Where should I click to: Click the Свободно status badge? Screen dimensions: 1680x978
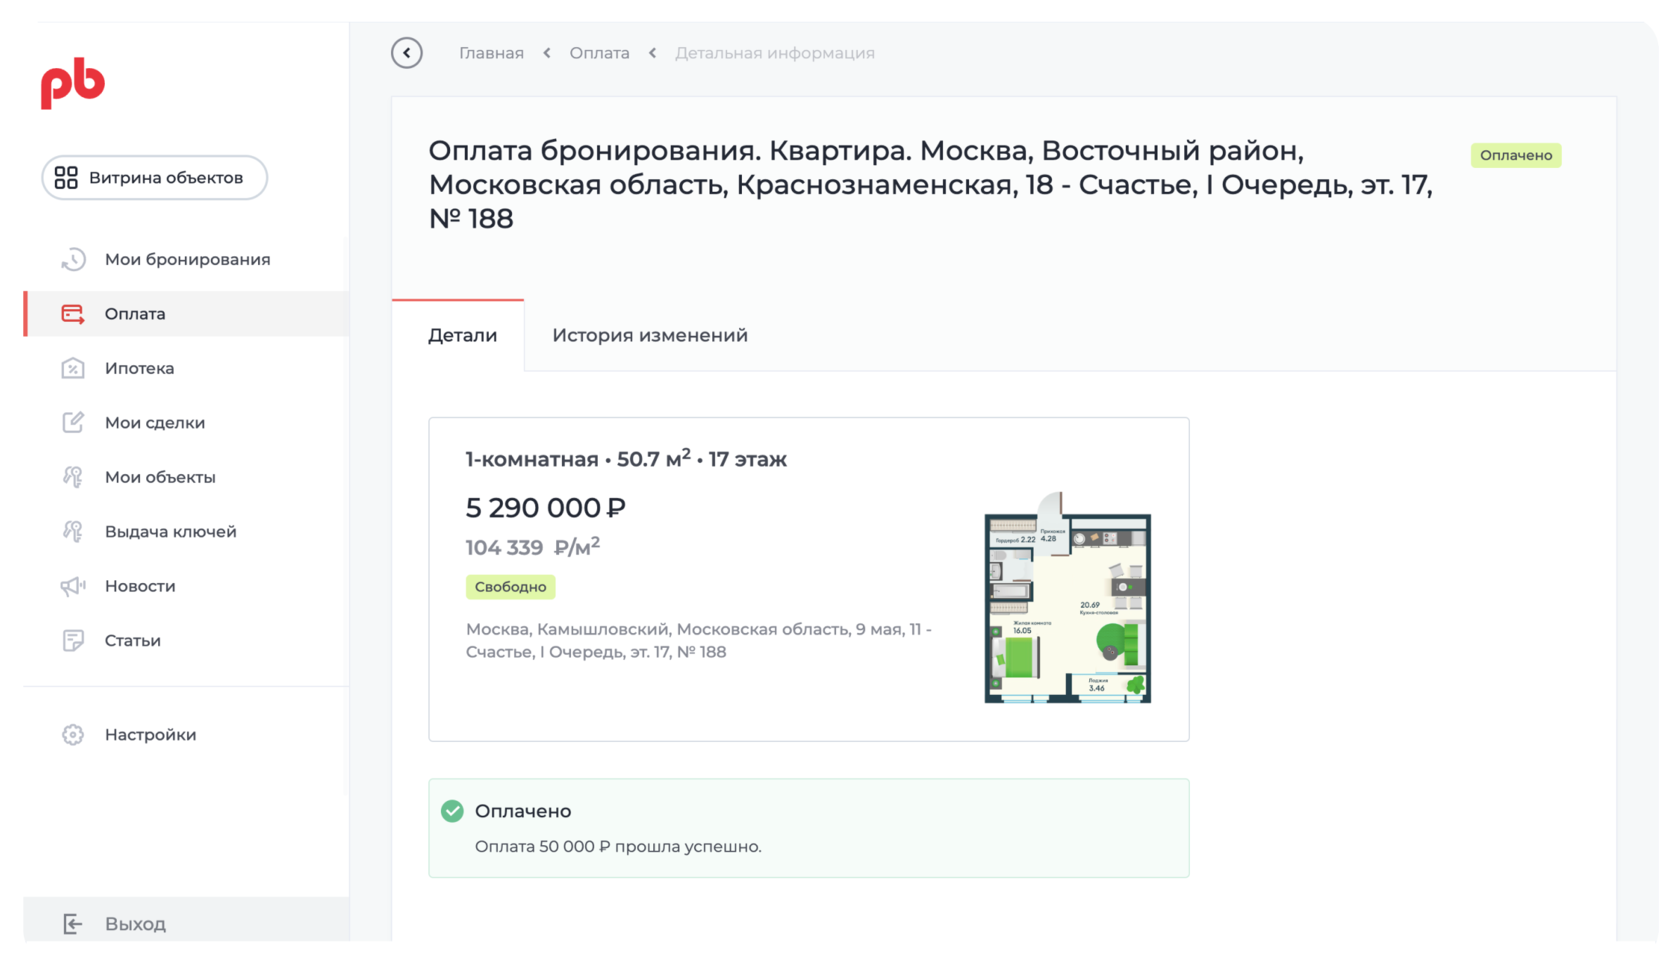[x=510, y=587]
